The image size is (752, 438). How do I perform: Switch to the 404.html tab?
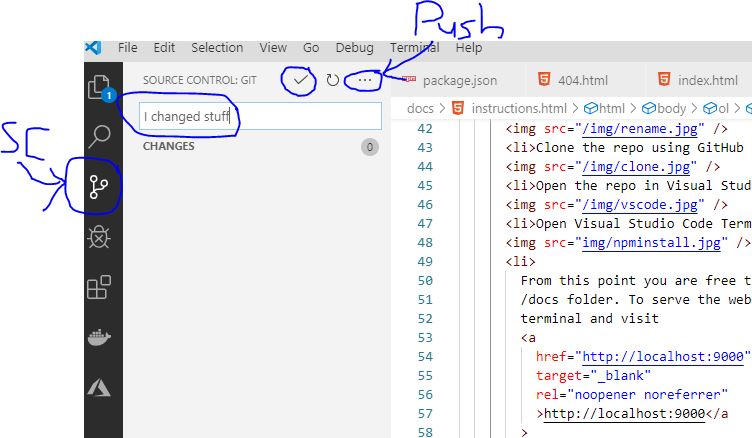point(582,80)
